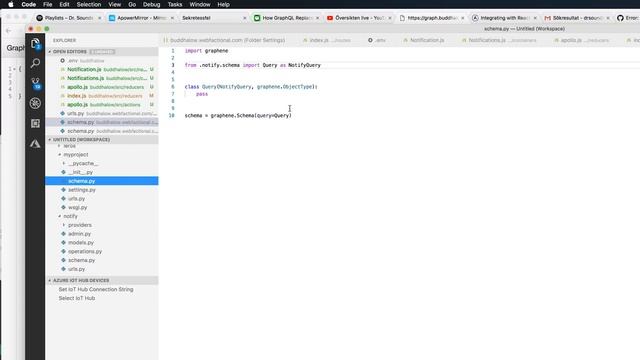The width and height of the screenshot is (640, 360).
Task: Open the Selection menu
Action: point(89,4)
